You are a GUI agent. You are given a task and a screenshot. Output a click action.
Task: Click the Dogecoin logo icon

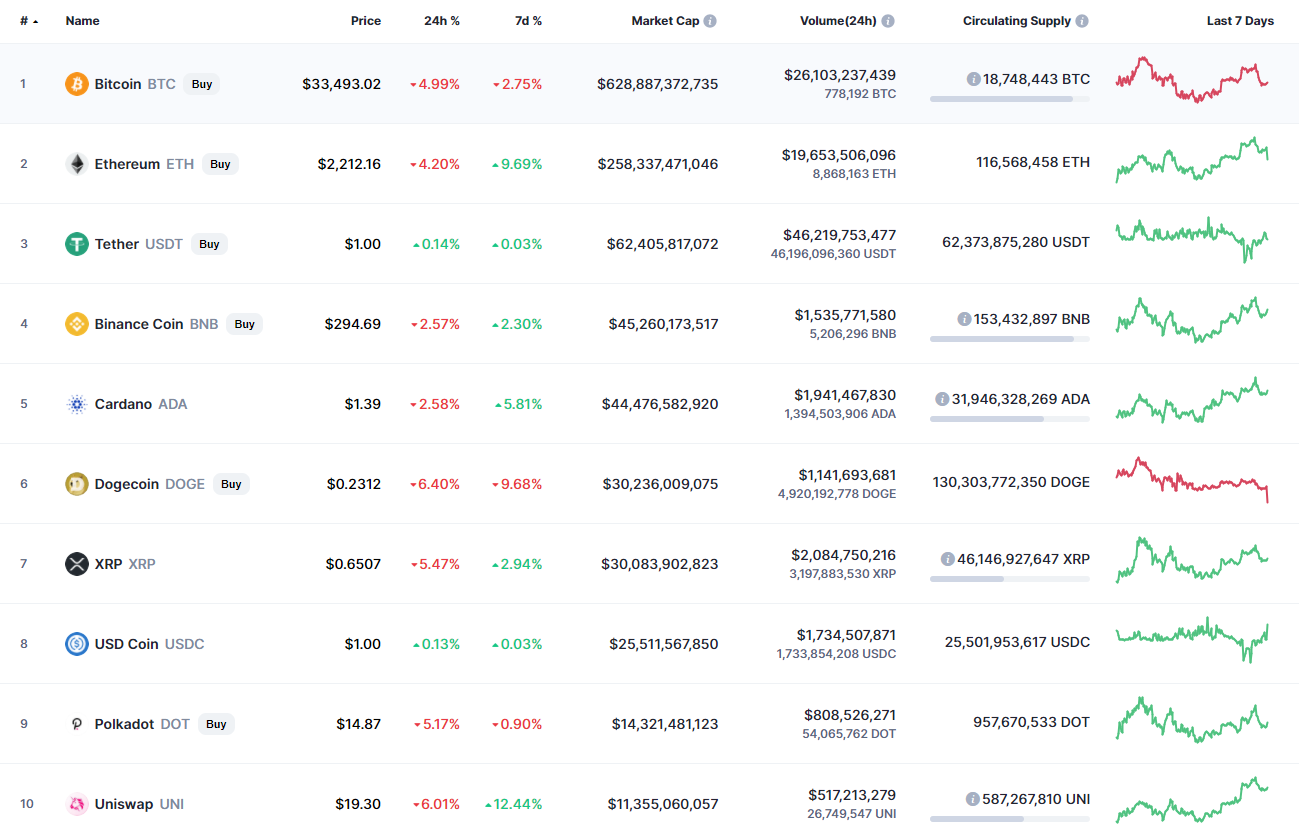pyautogui.click(x=77, y=484)
